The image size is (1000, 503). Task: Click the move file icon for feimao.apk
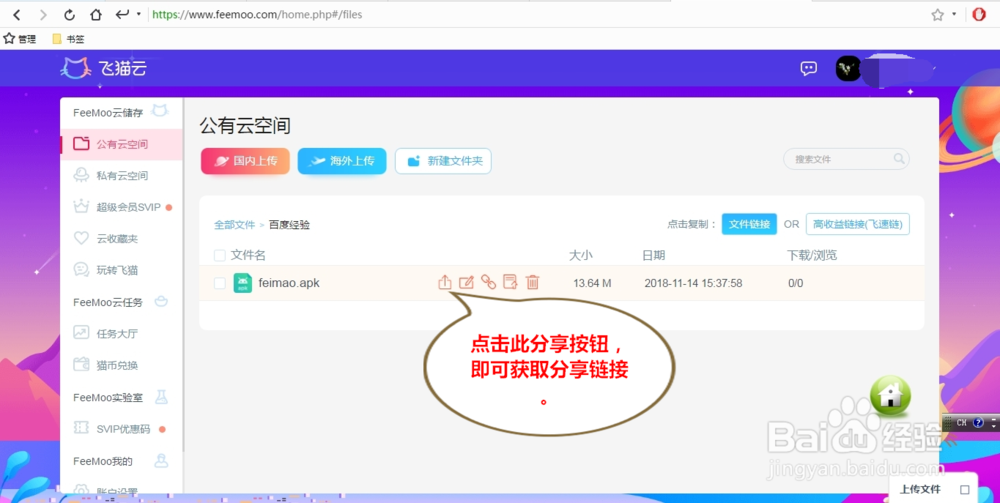point(510,282)
